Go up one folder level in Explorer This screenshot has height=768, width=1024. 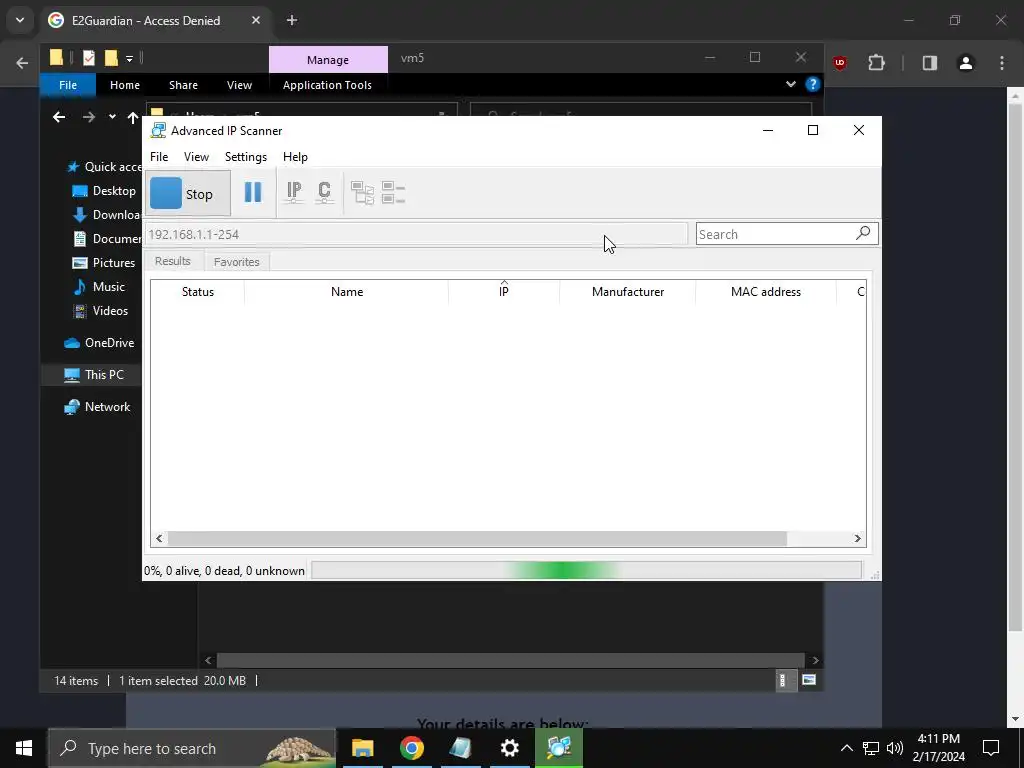133,118
